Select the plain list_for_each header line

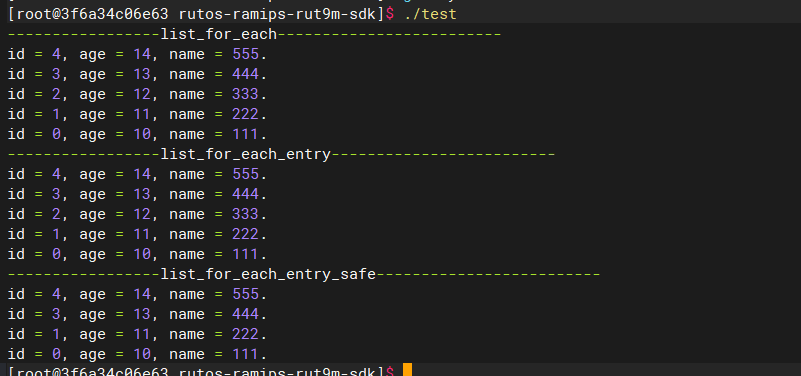[x=254, y=34]
